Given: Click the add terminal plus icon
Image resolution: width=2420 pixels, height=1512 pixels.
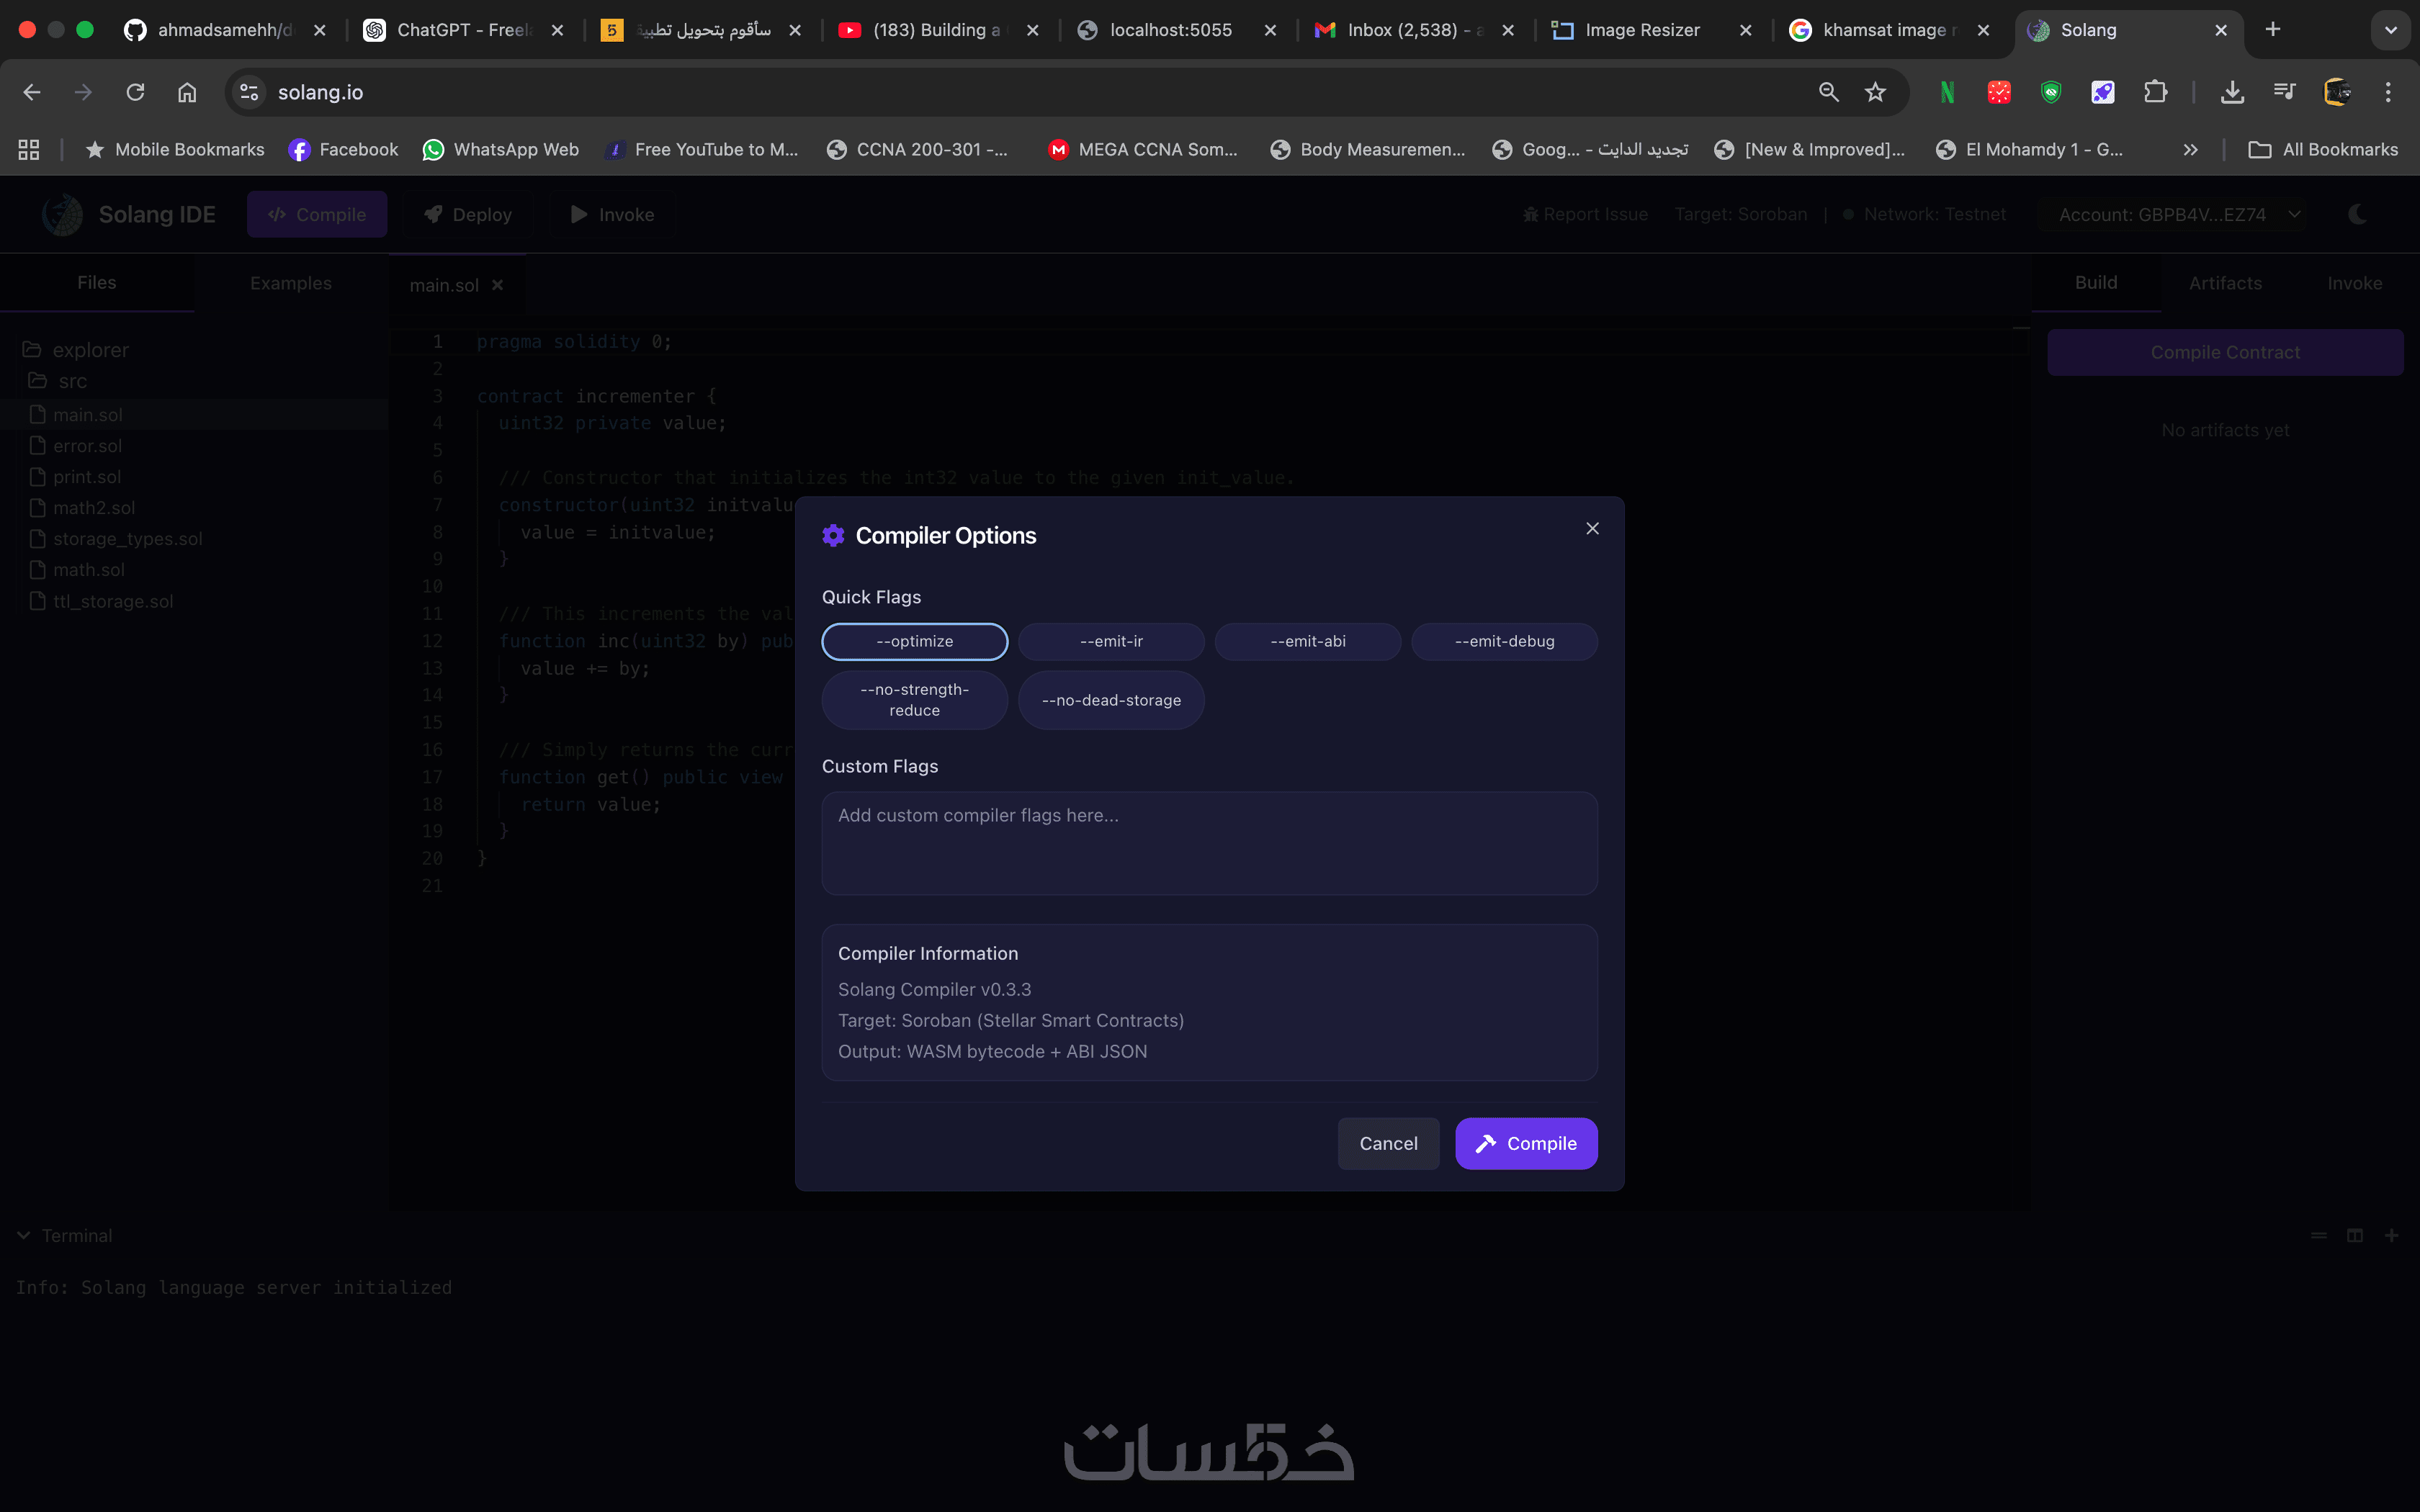Looking at the screenshot, I should click(2391, 1236).
